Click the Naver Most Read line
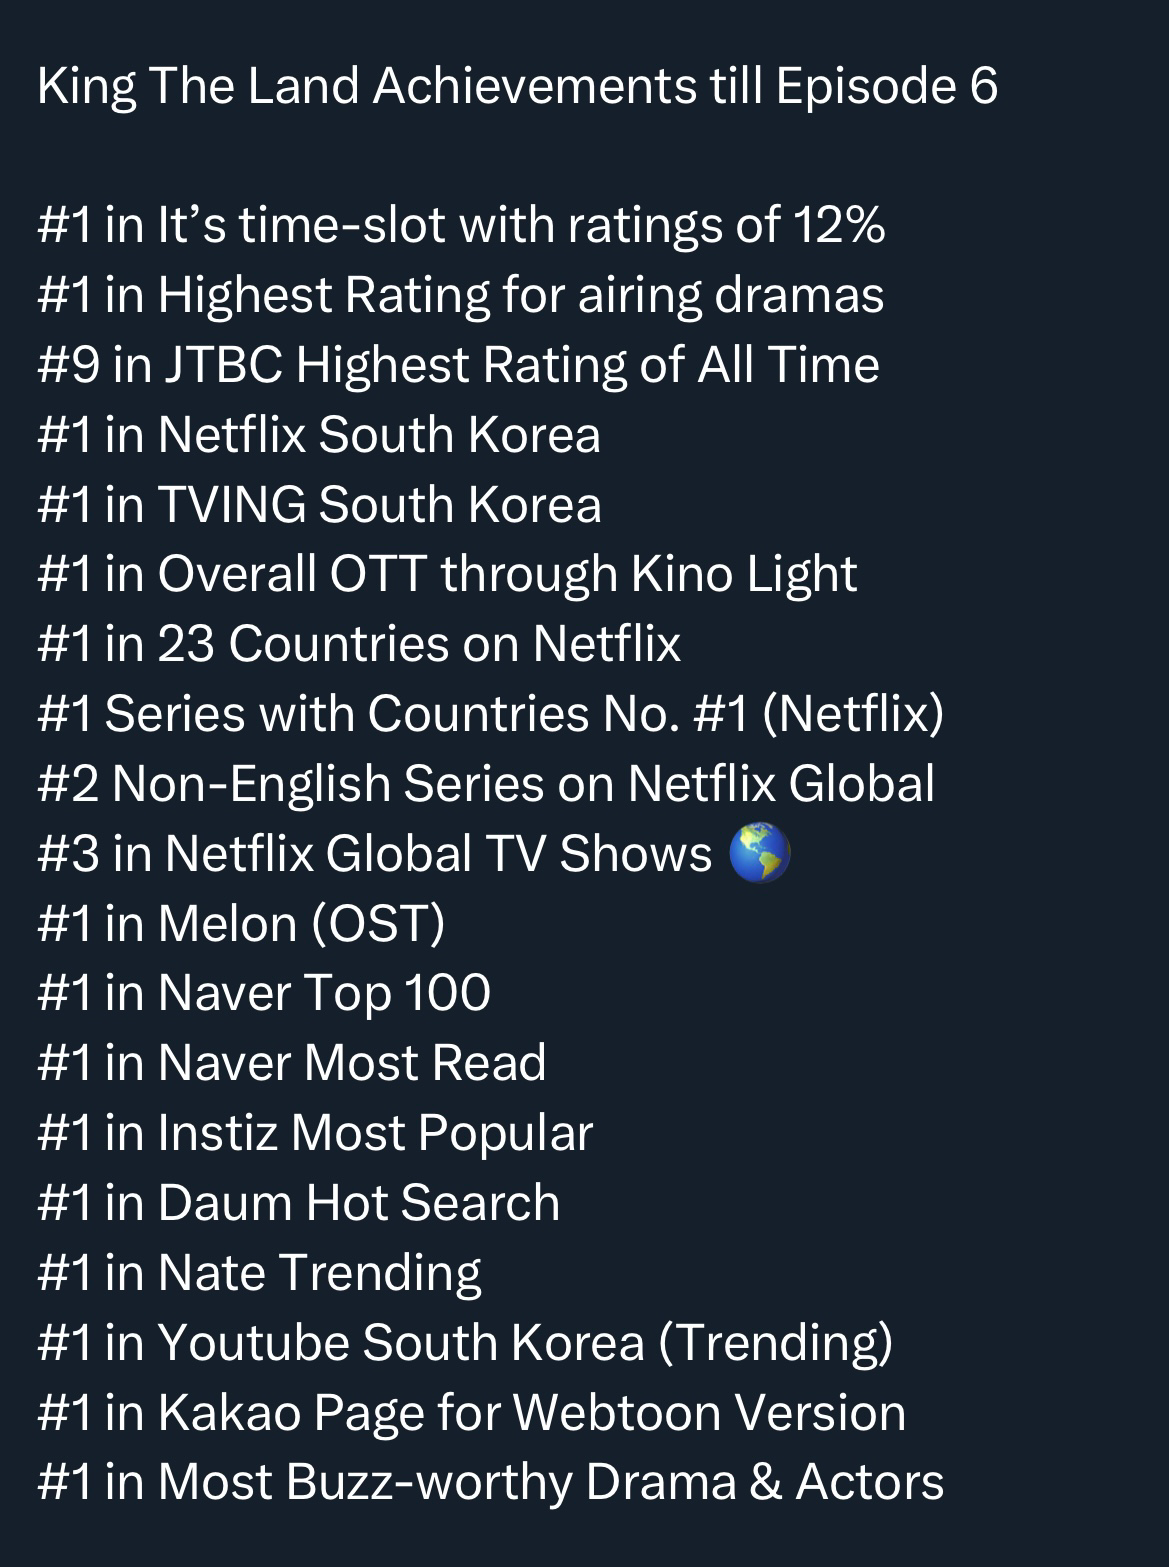The height and width of the screenshot is (1567, 1169). (x=292, y=1062)
